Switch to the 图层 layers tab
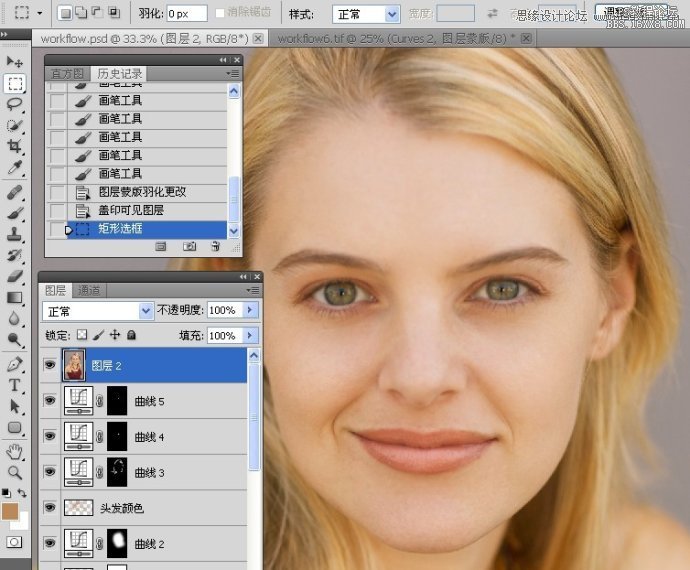The height and width of the screenshot is (570, 690). pos(55,291)
